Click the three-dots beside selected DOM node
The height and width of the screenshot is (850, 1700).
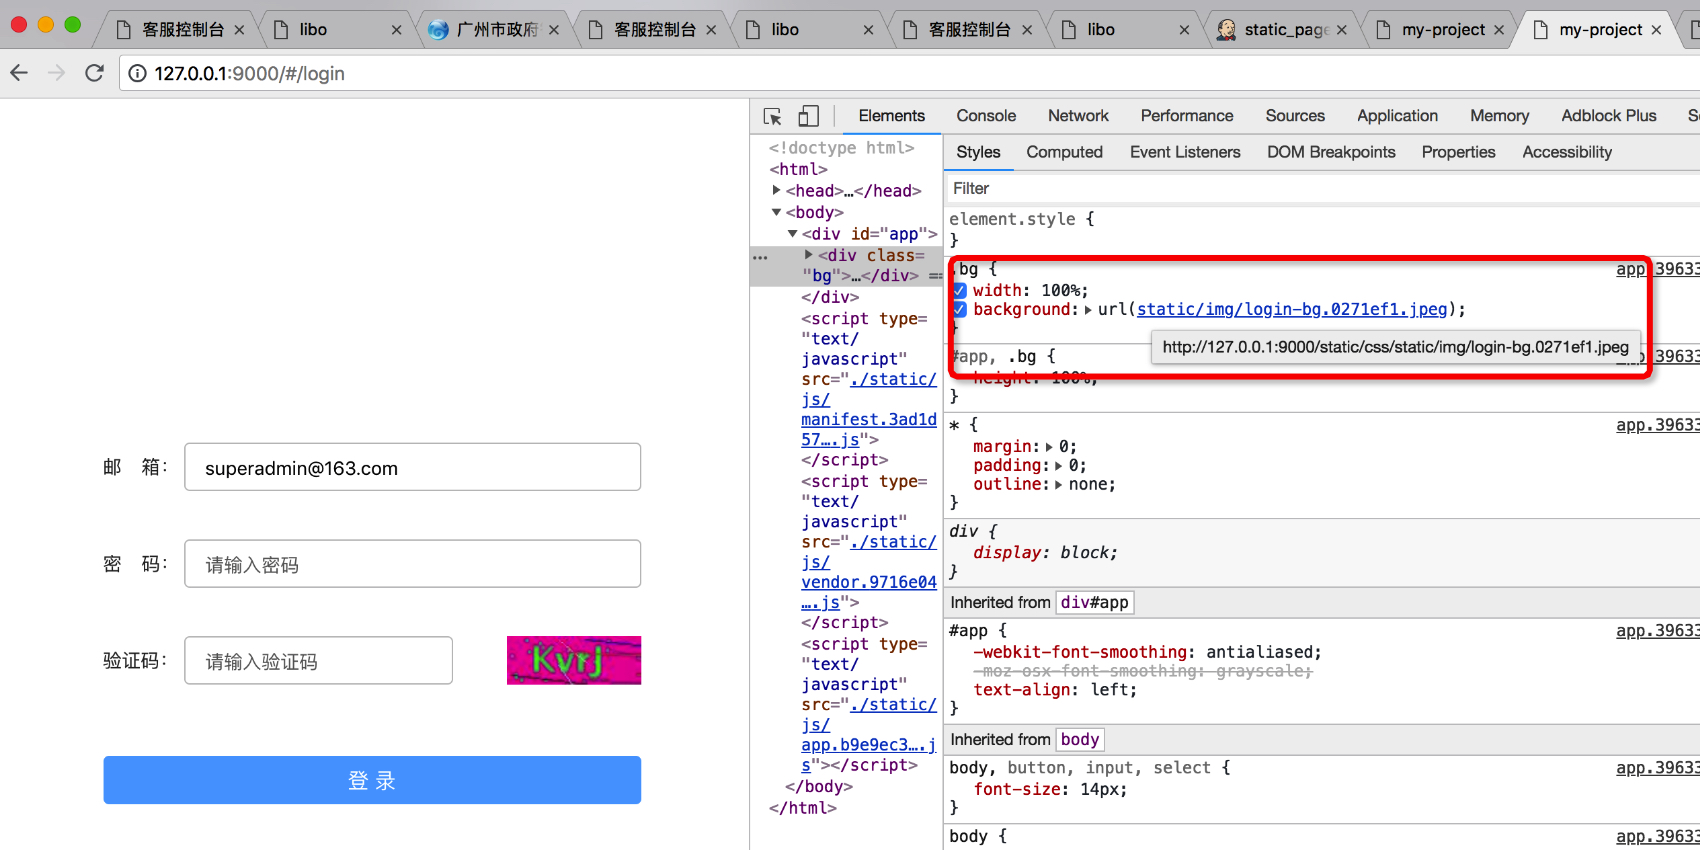tap(760, 257)
